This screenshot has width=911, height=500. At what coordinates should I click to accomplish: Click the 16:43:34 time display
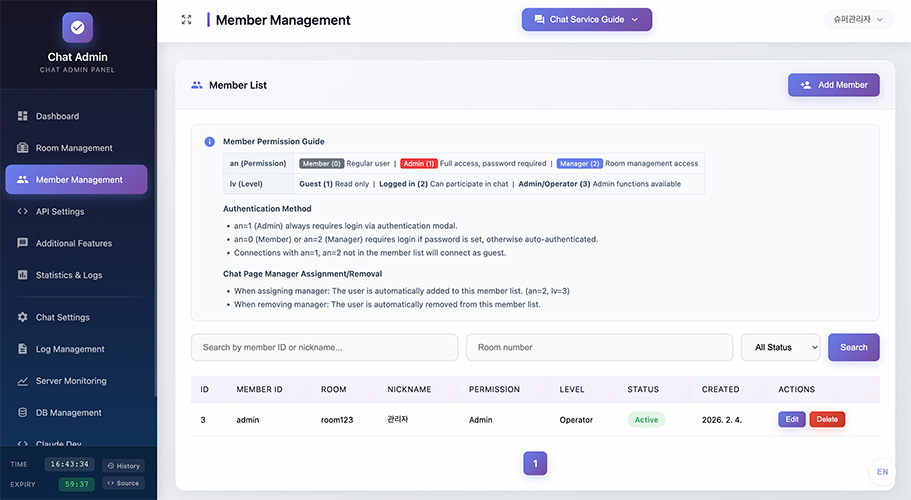click(x=69, y=464)
